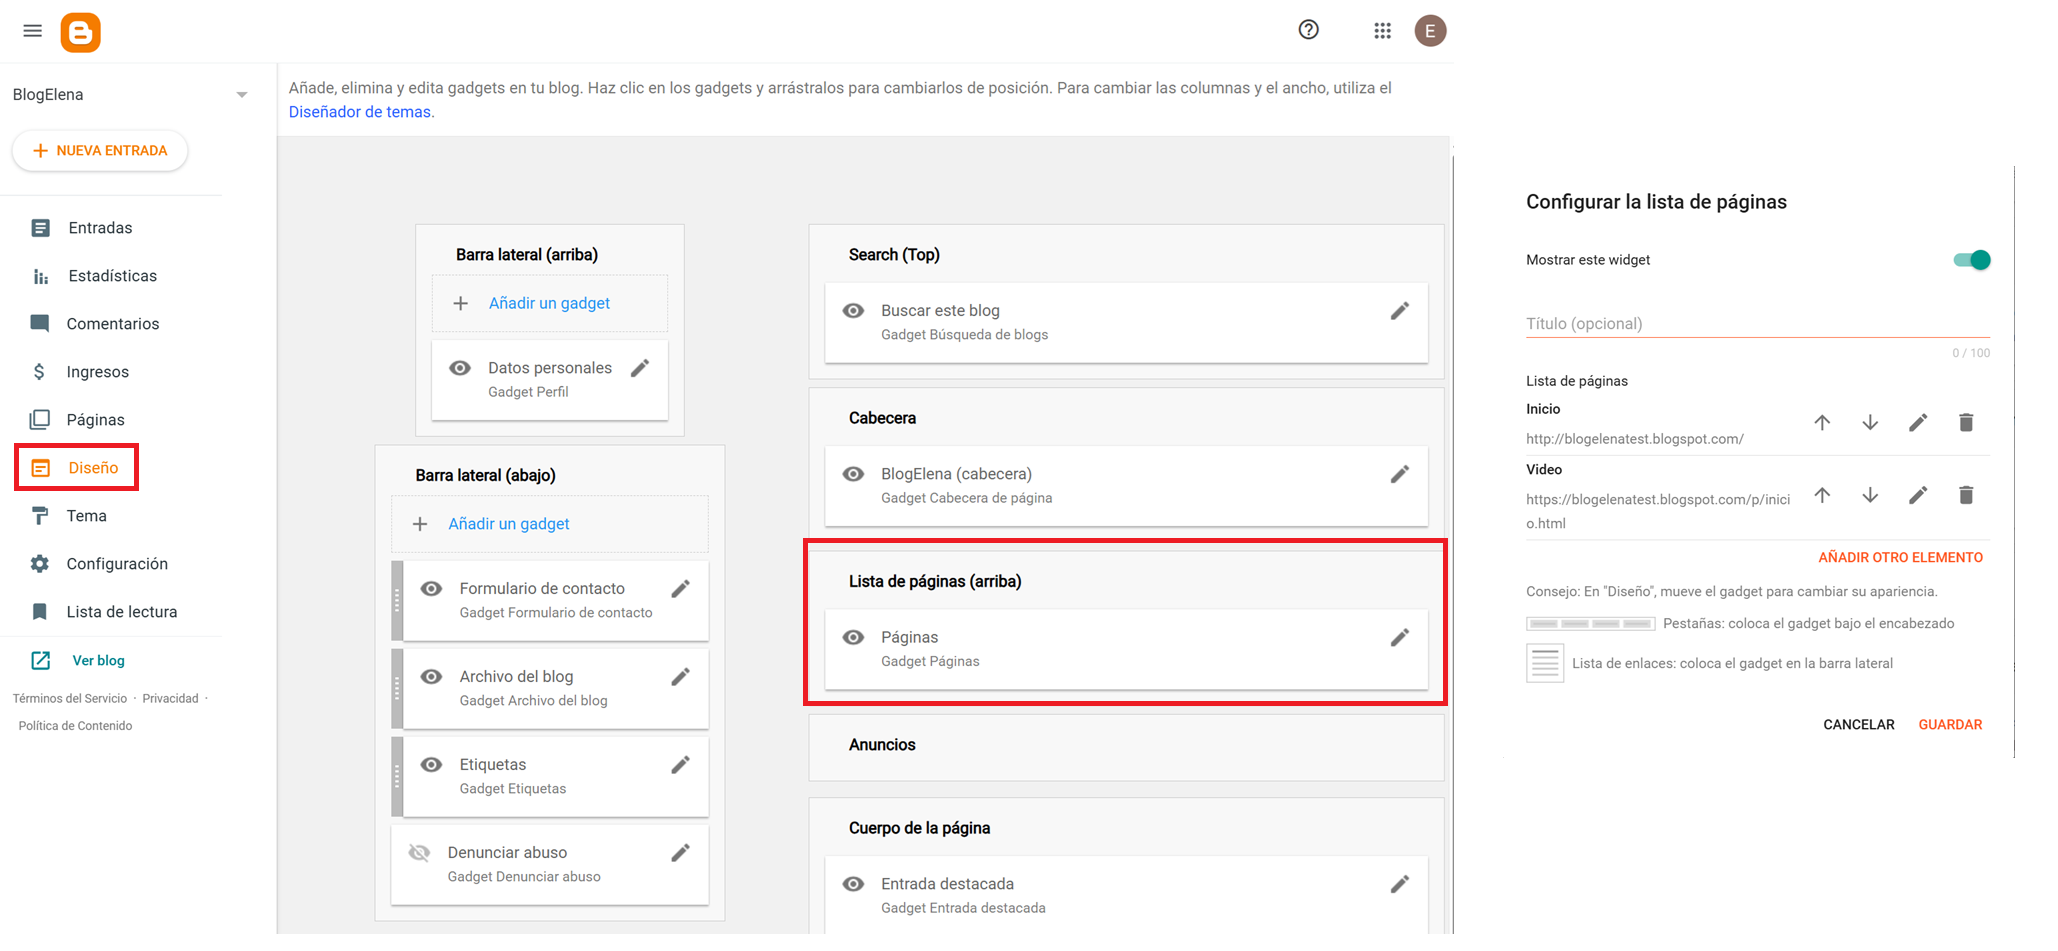Expand the BlogElena blog selector dropdown
2058x951 pixels.
pos(241,95)
